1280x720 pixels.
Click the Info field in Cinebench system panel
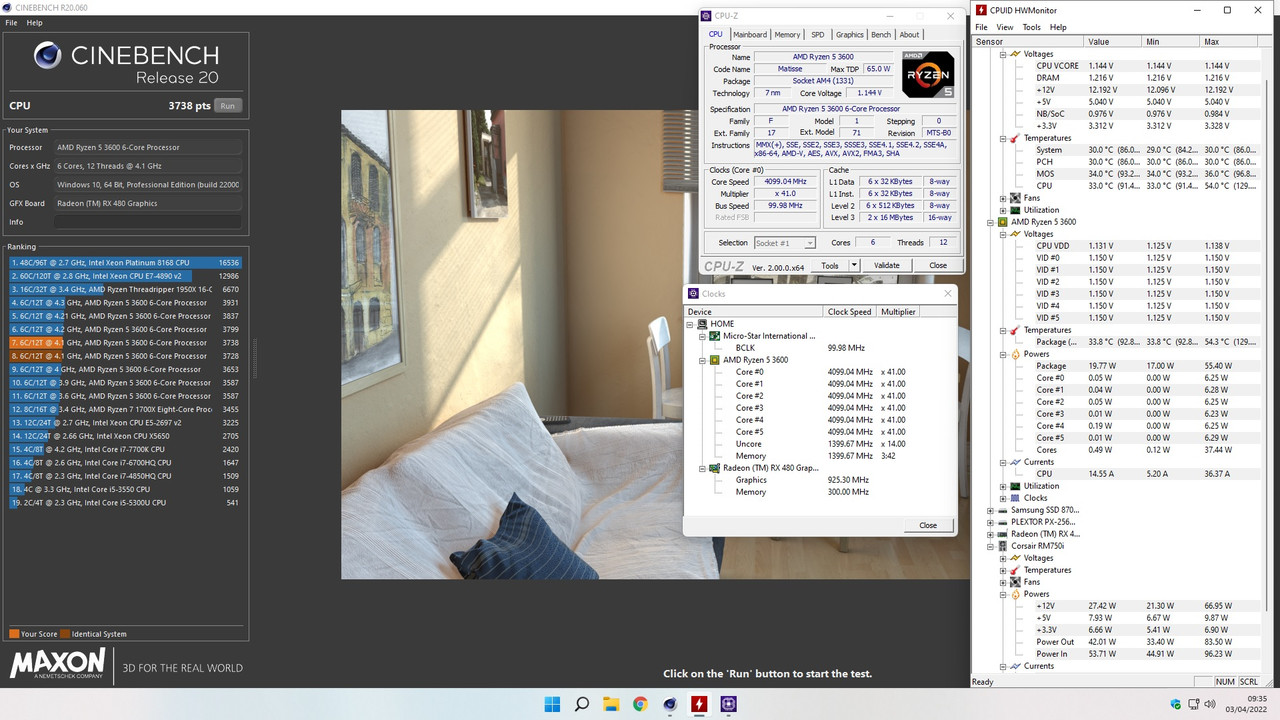pos(148,222)
